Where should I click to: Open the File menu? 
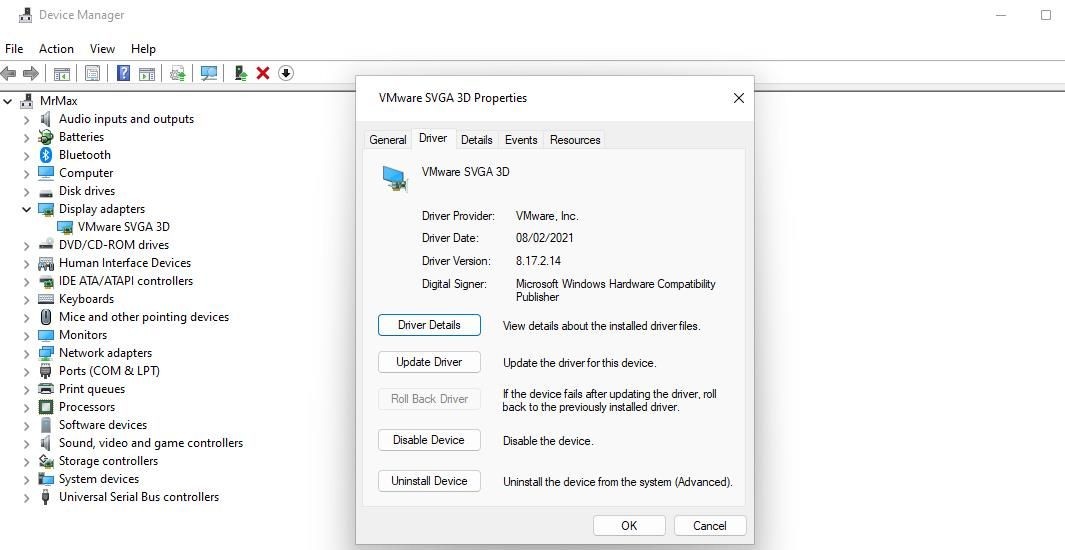click(14, 49)
